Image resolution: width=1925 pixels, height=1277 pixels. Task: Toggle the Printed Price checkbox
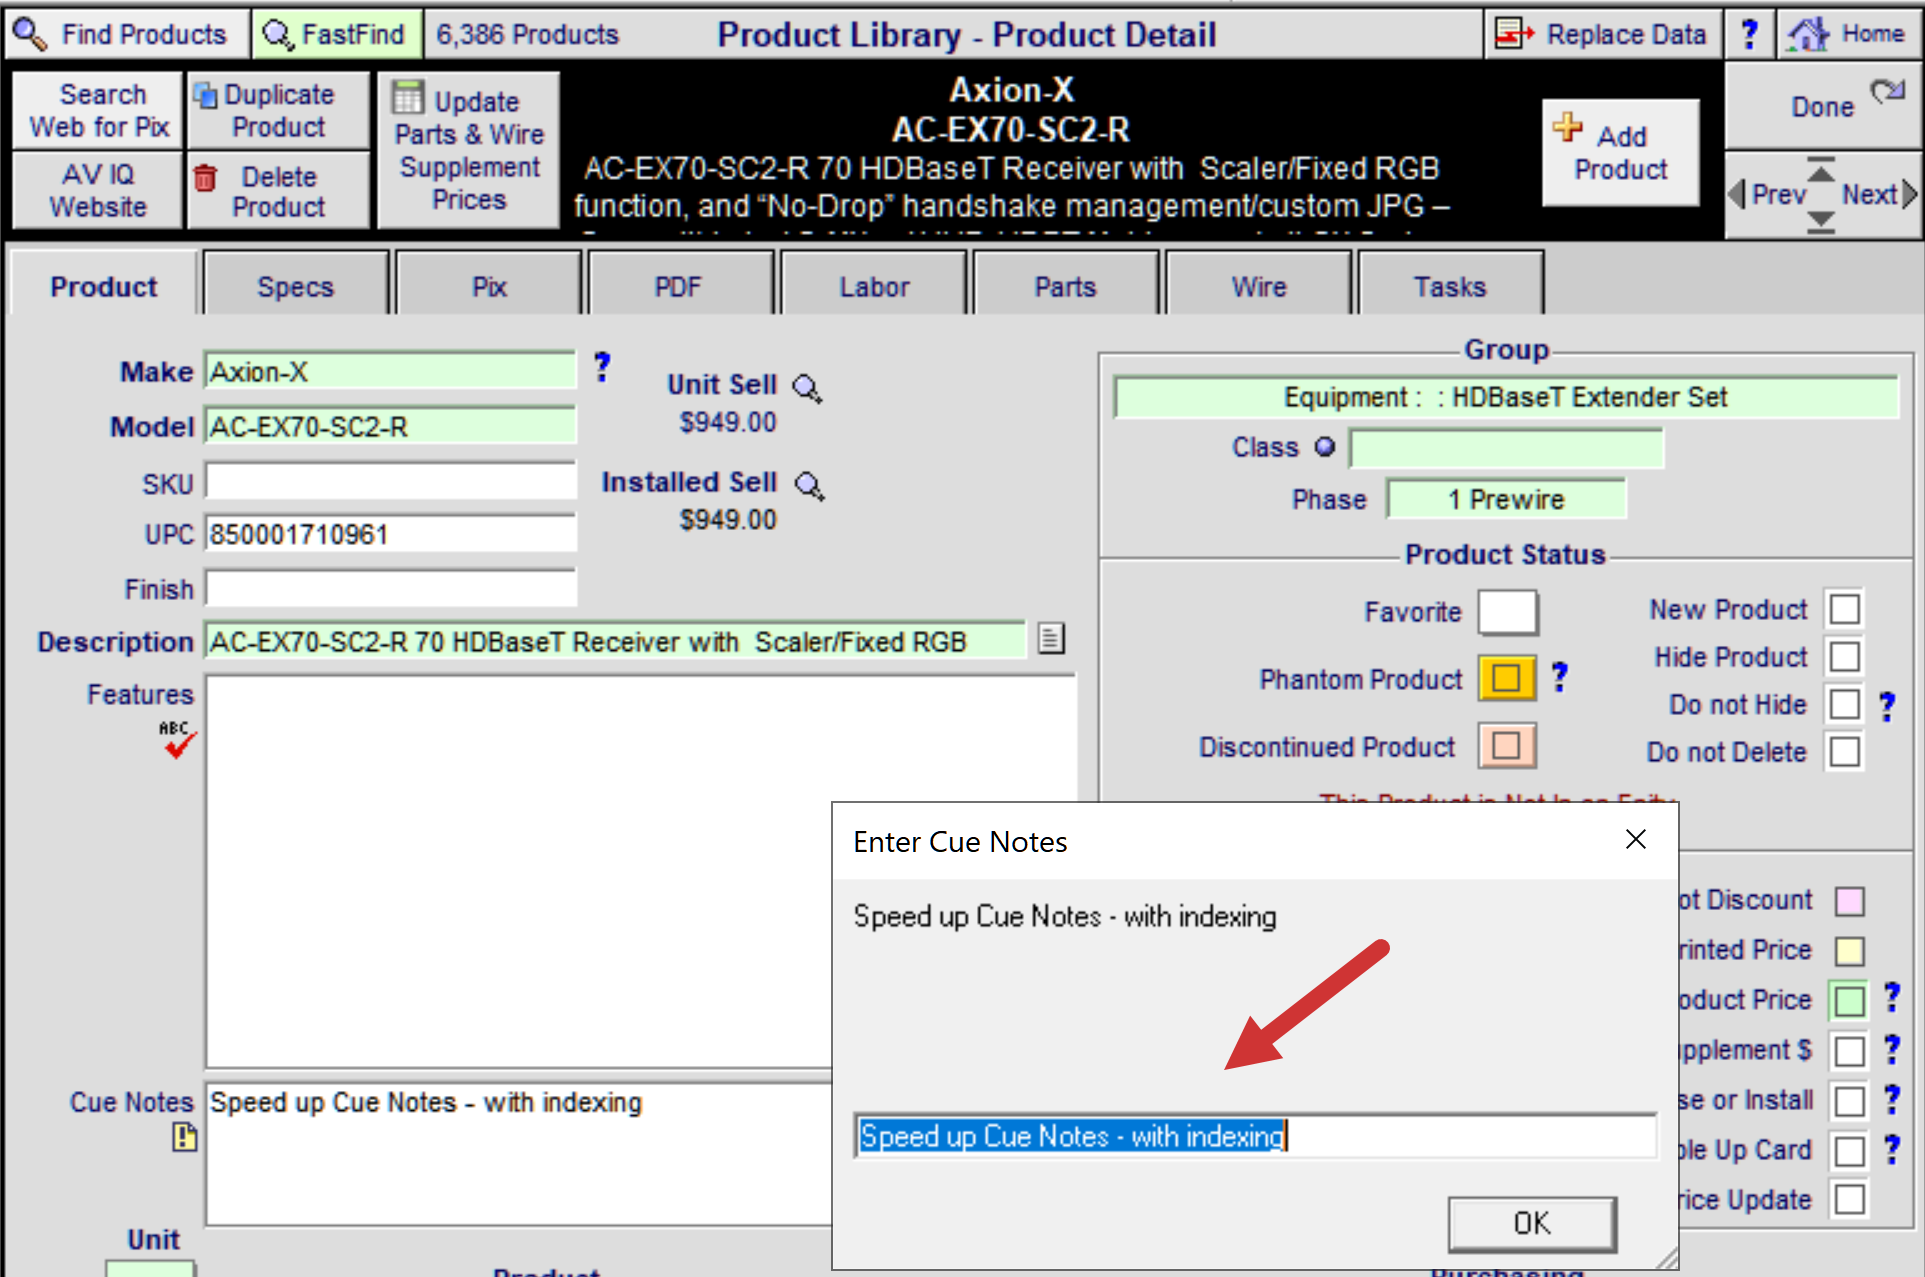coord(1850,950)
